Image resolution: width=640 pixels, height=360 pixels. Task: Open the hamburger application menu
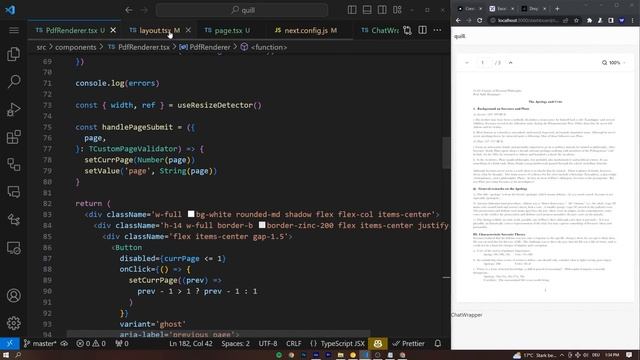[x=14, y=31]
